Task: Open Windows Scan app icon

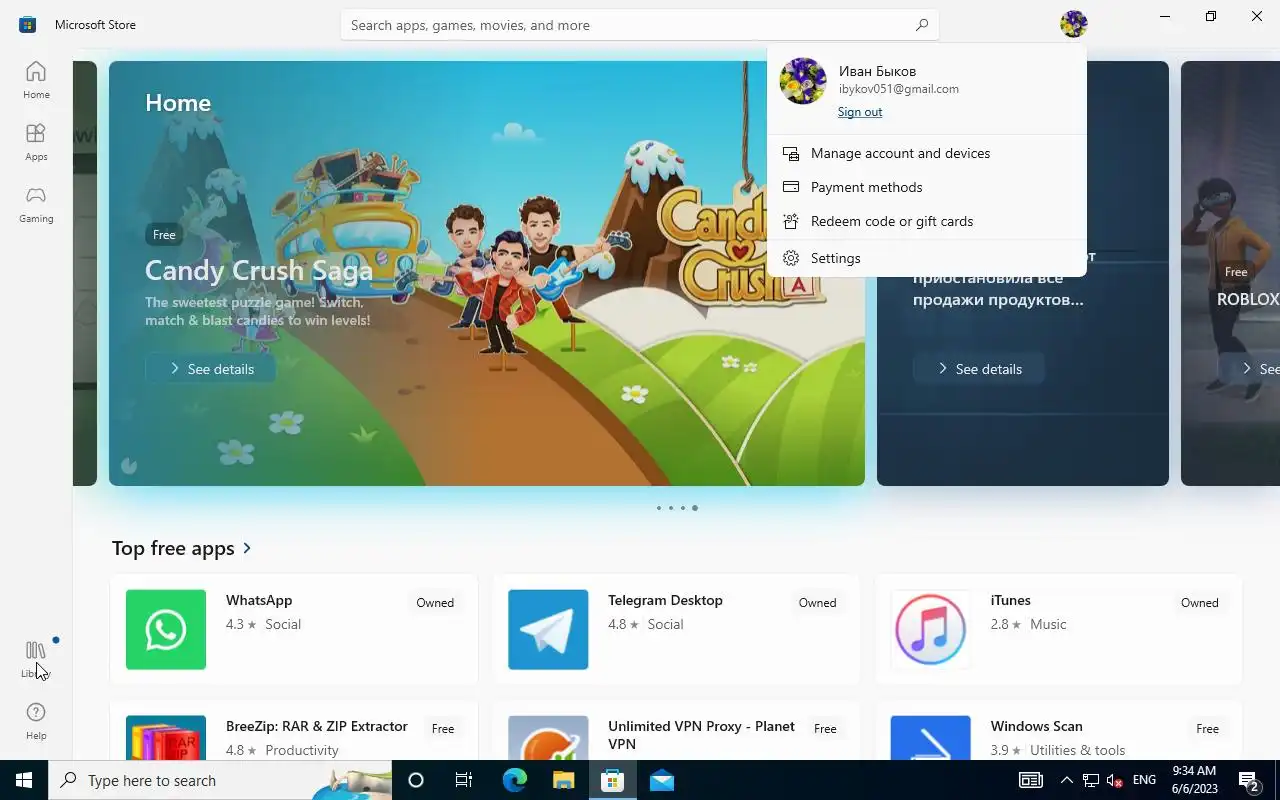Action: 930,738
